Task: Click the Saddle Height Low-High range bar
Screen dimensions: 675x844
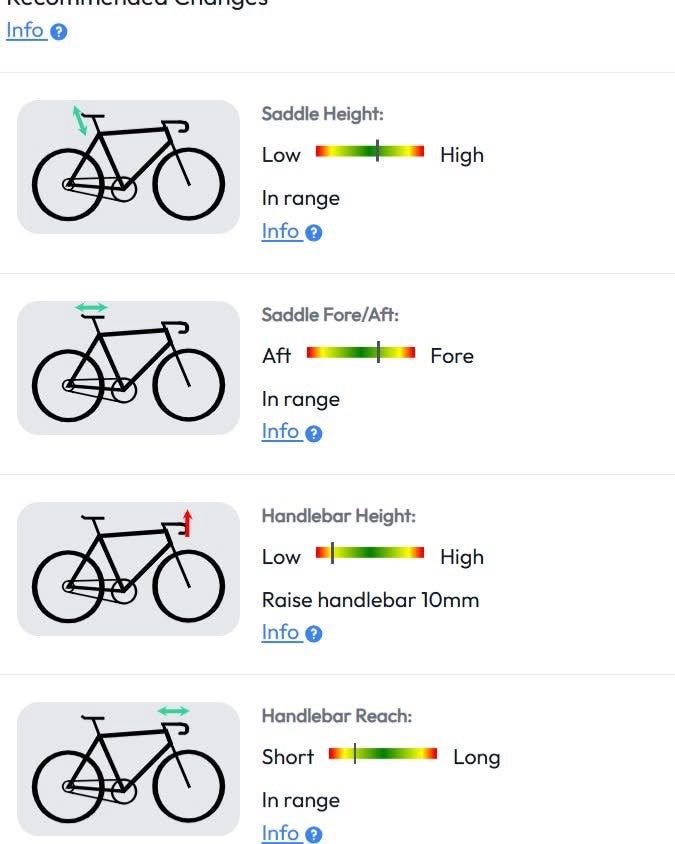Action: [x=370, y=152]
